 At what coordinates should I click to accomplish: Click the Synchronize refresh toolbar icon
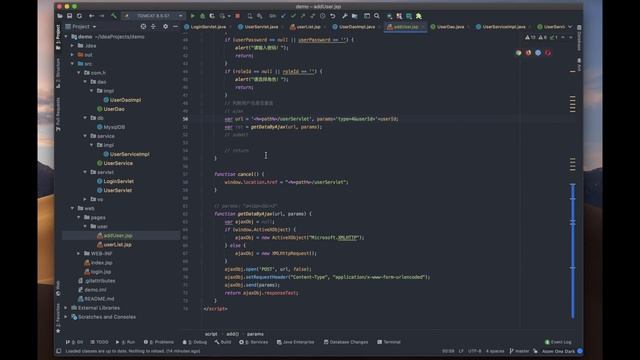point(80,16)
